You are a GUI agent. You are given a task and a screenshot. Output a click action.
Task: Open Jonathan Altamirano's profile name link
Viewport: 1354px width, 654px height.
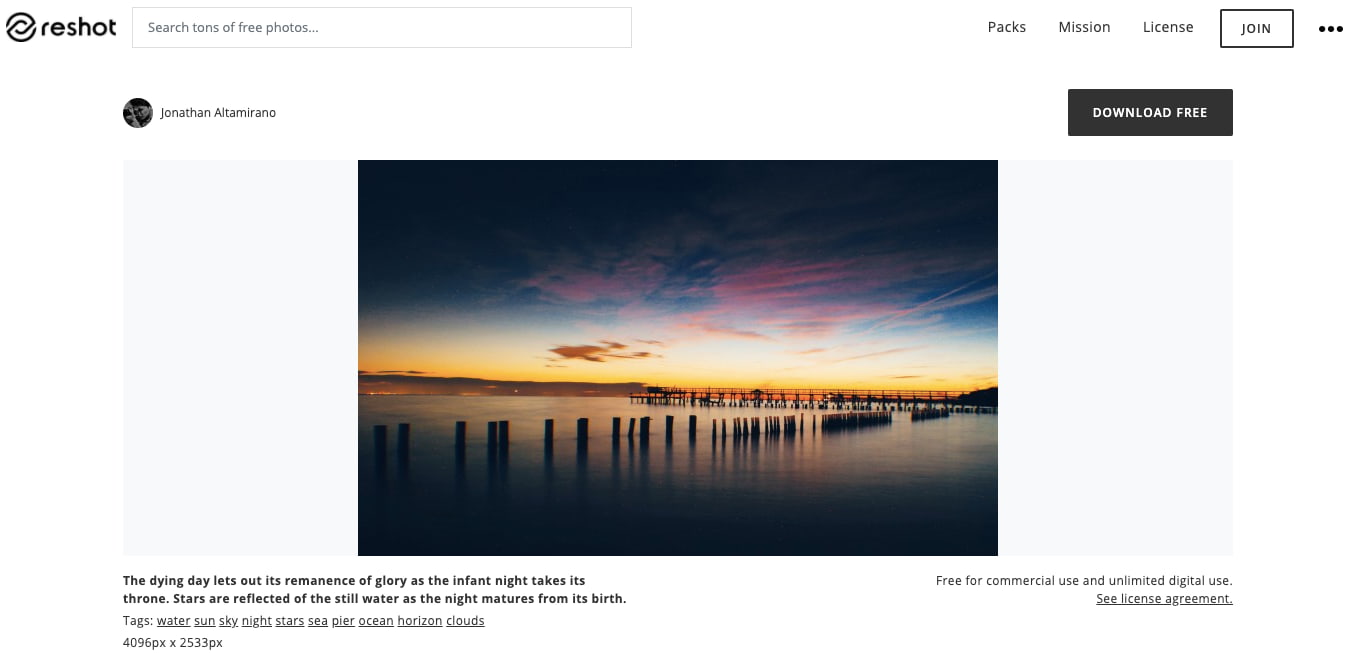[218, 113]
